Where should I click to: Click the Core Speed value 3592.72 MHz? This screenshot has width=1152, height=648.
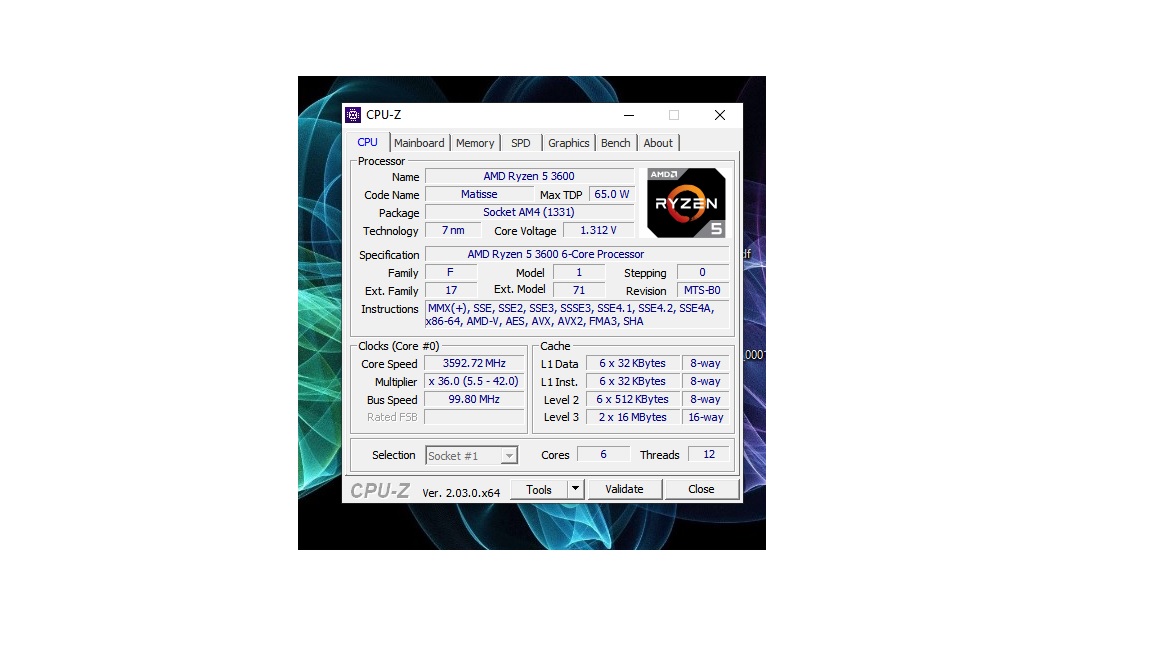click(474, 364)
